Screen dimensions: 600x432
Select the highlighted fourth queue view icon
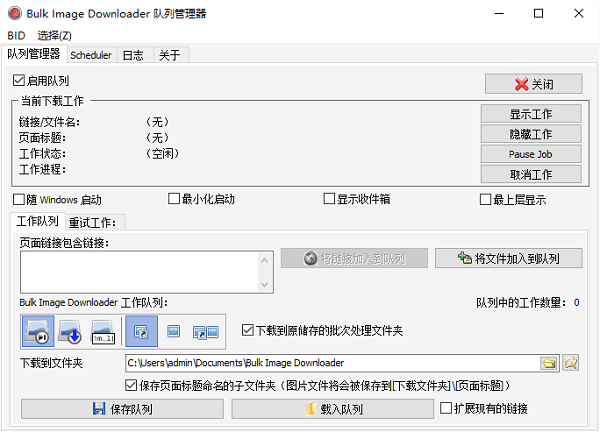pyautogui.click(x=141, y=329)
